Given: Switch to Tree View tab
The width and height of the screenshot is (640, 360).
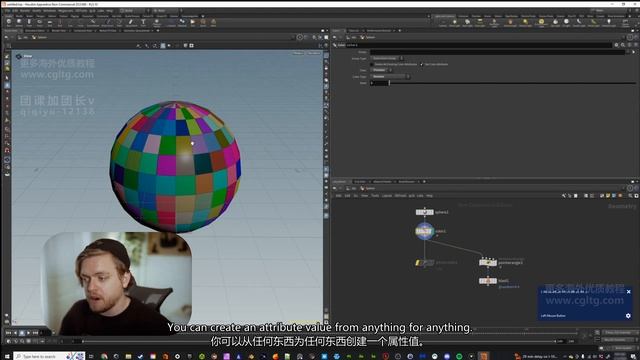Looking at the screenshot, I should (360, 182).
